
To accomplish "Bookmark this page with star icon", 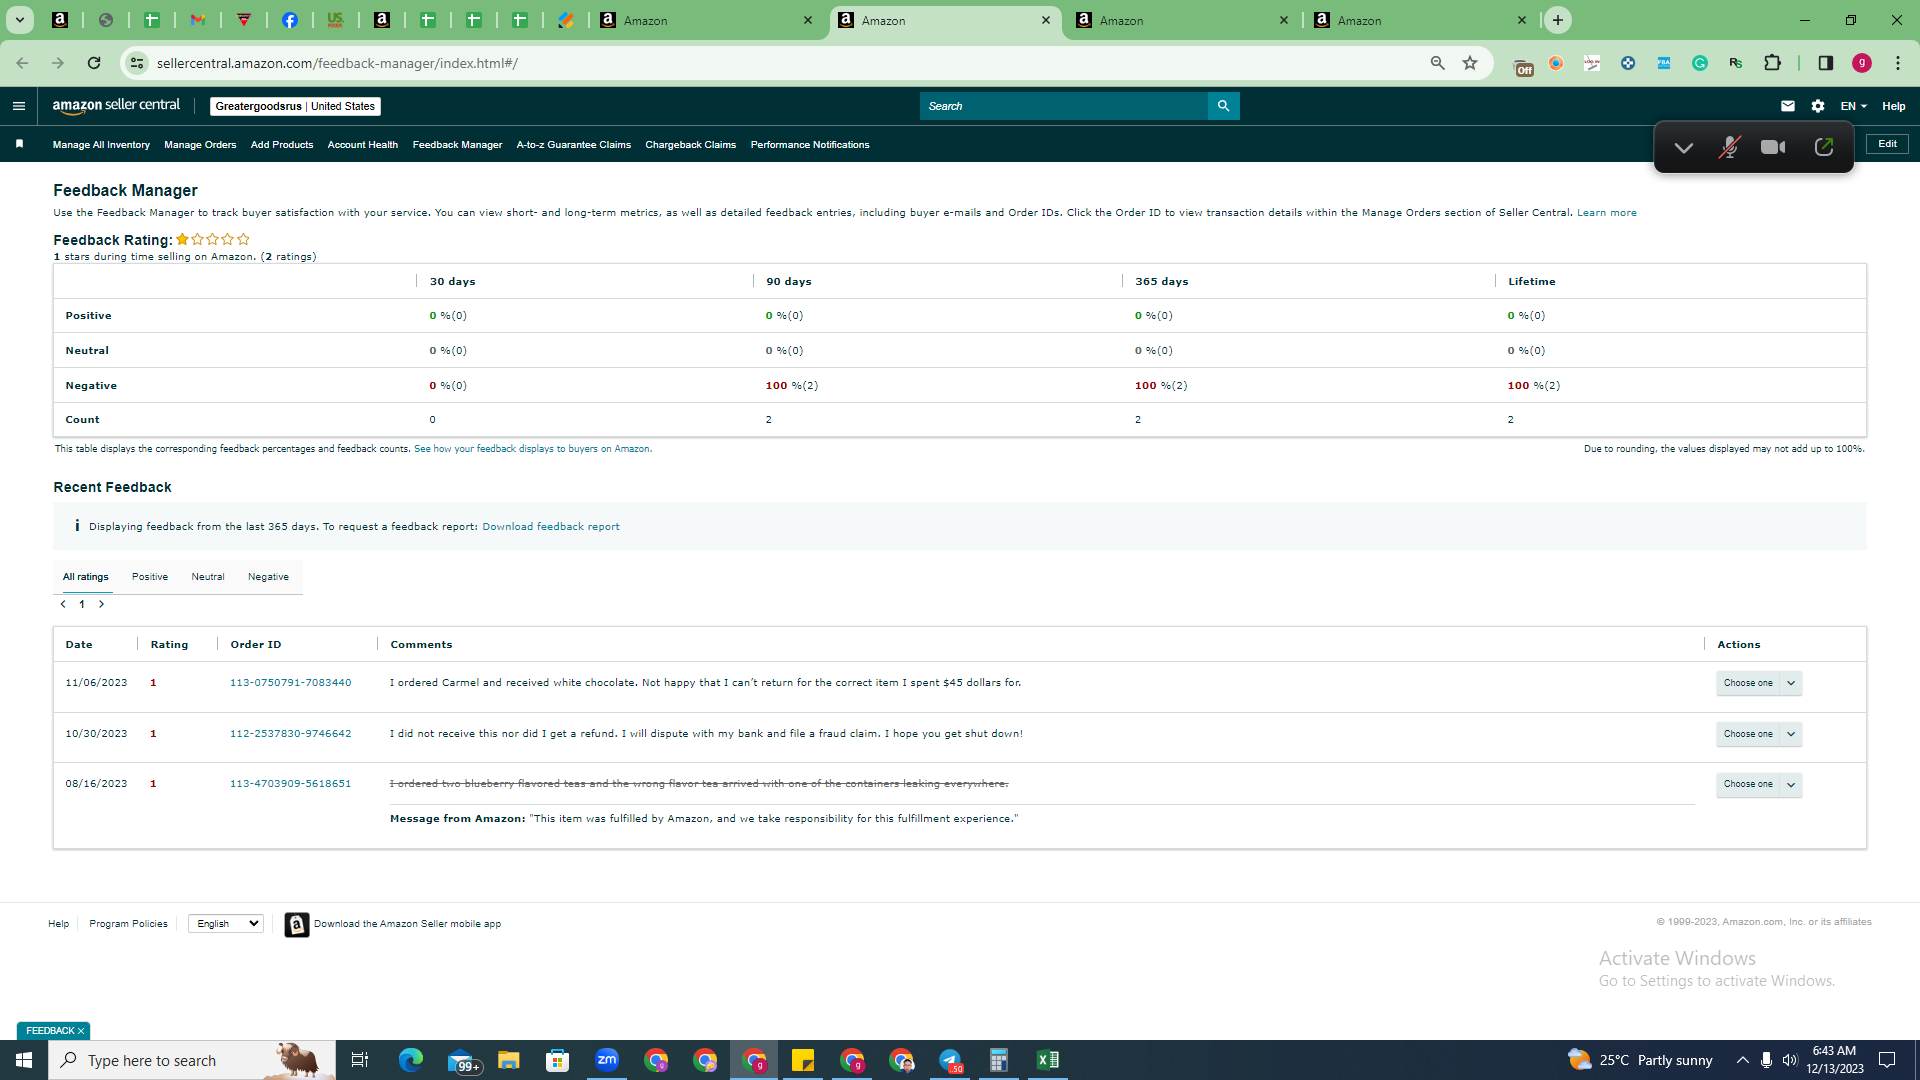I will tap(1469, 63).
